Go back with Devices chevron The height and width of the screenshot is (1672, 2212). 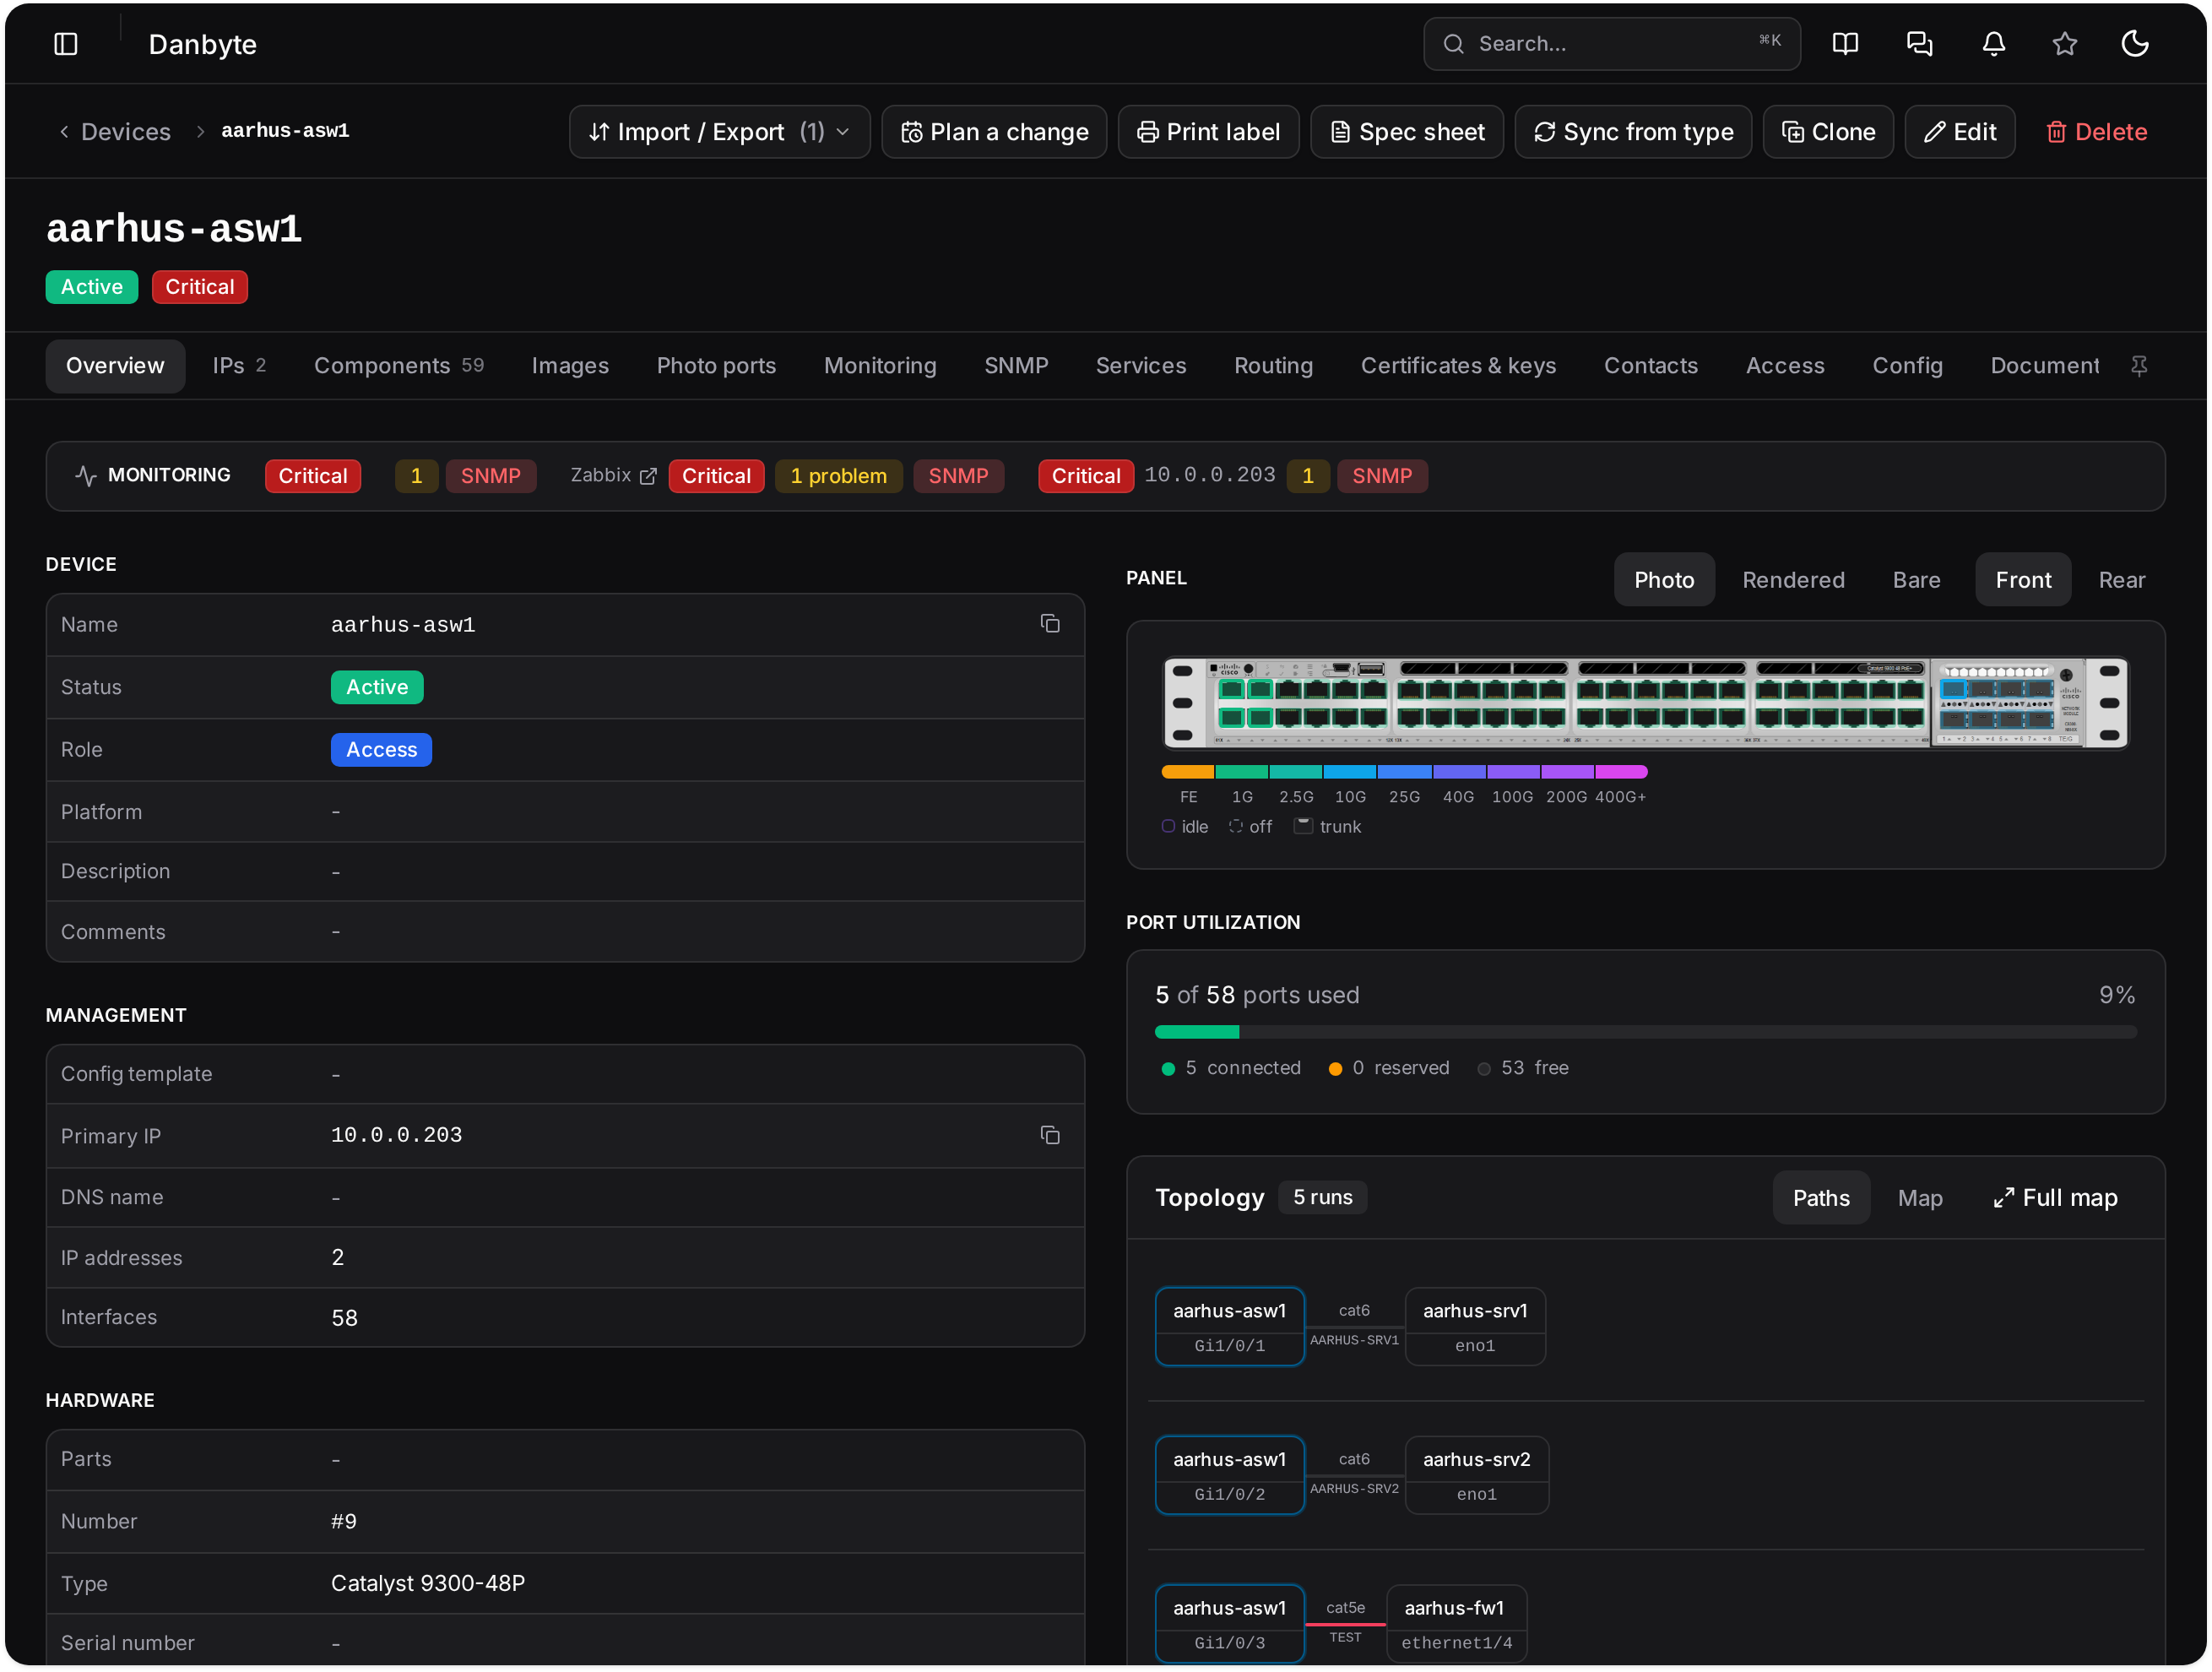coord(64,132)
